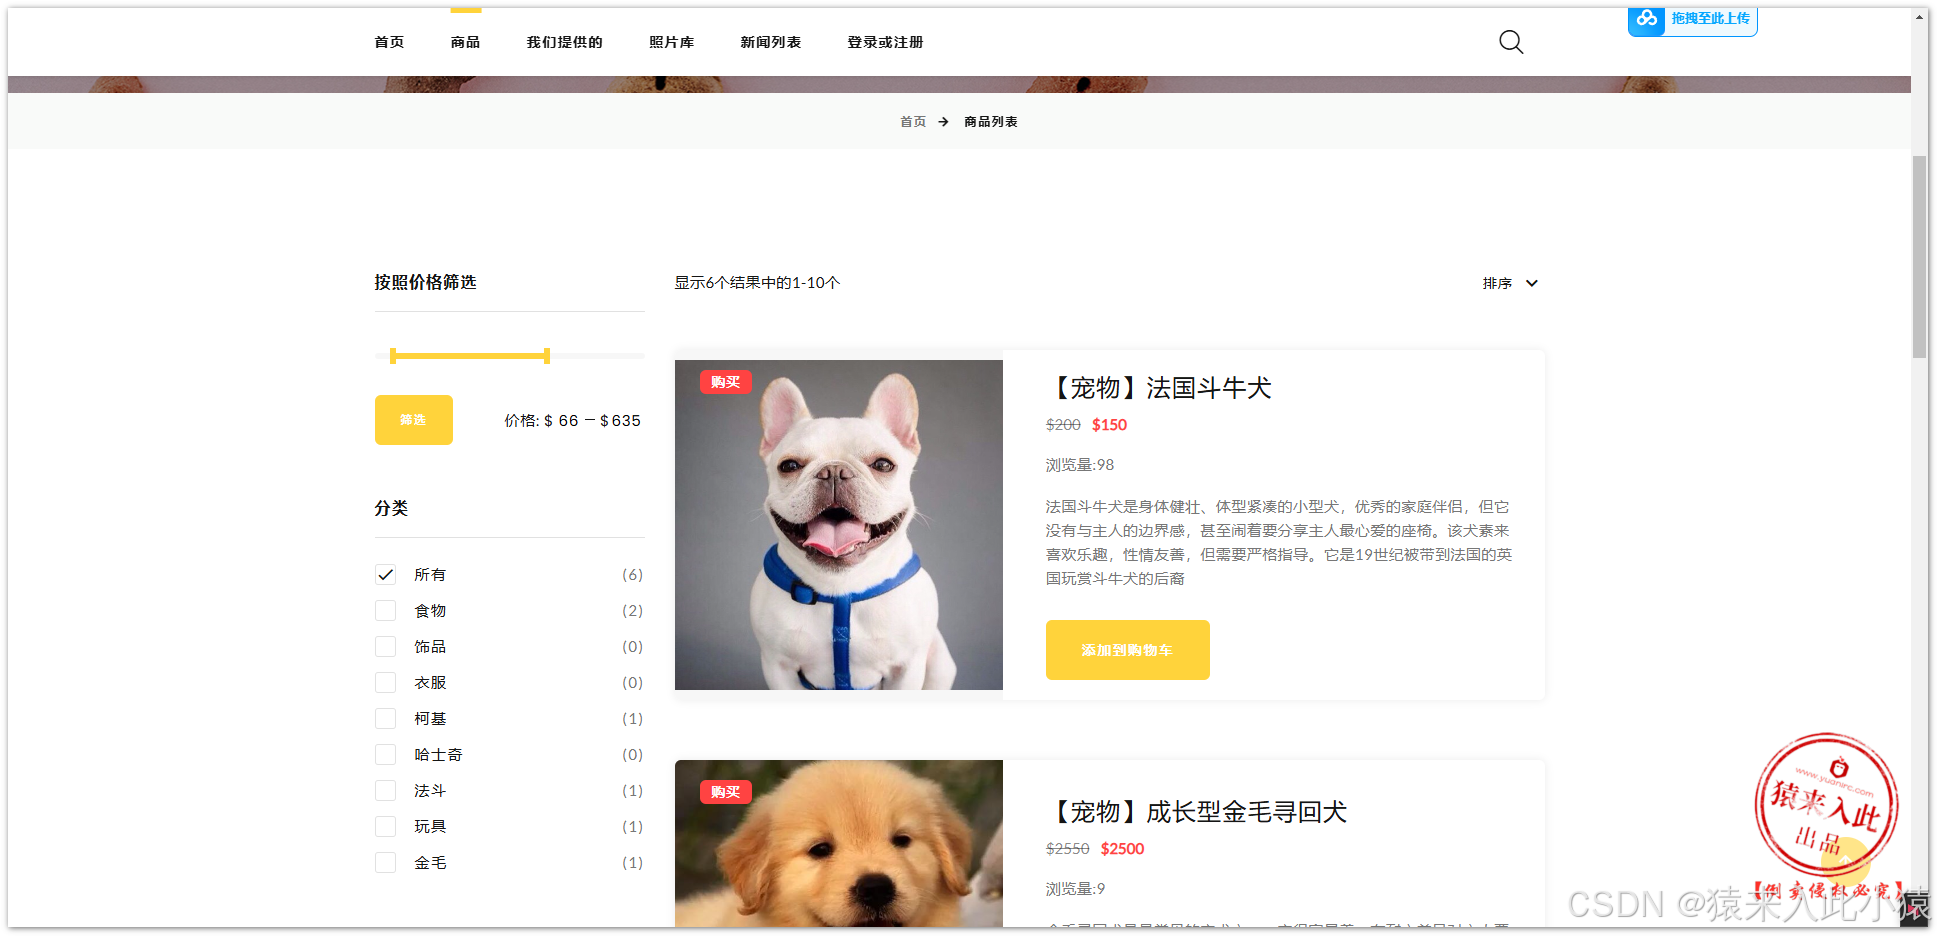The height and width of the screenshot is (936, 1937).
Task: Check the 金毛 category checkbox
Action: [385, 862]
